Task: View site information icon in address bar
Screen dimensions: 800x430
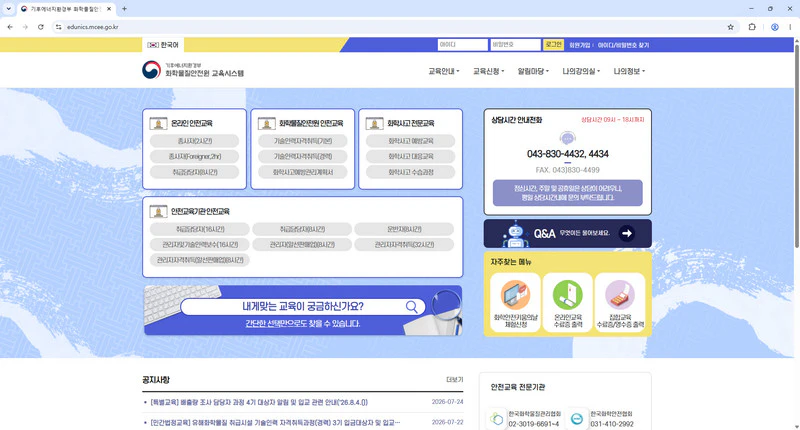Action: [59, 27]
